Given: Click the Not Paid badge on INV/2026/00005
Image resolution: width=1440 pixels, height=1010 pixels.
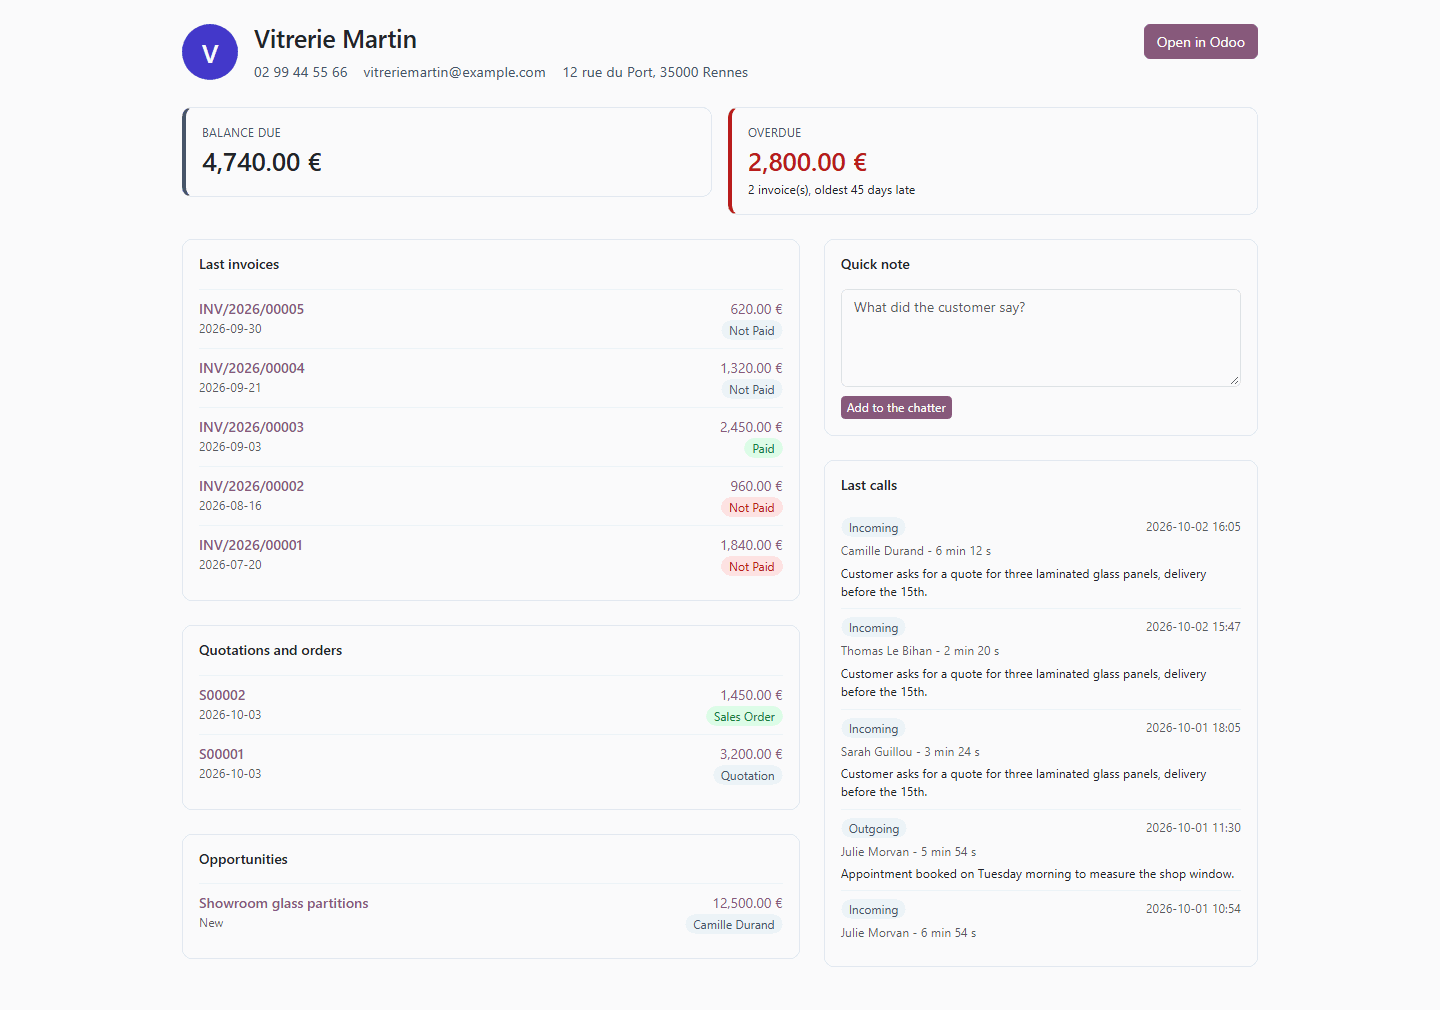Looking at the screenshot, I should (x=751, y=331).
